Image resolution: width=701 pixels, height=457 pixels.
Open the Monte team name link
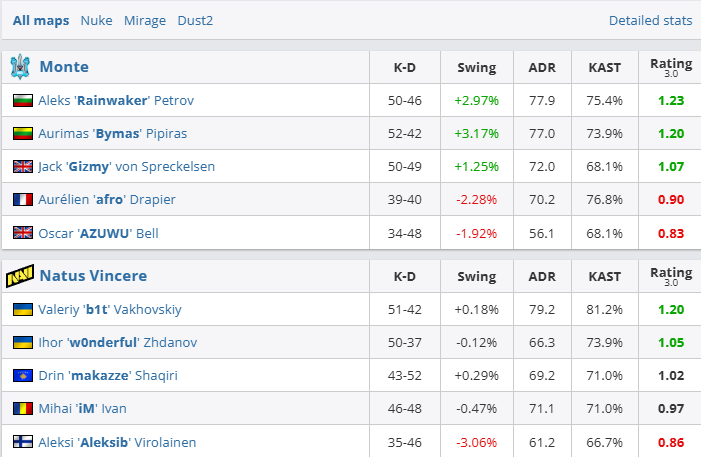[x=64, y=67]
